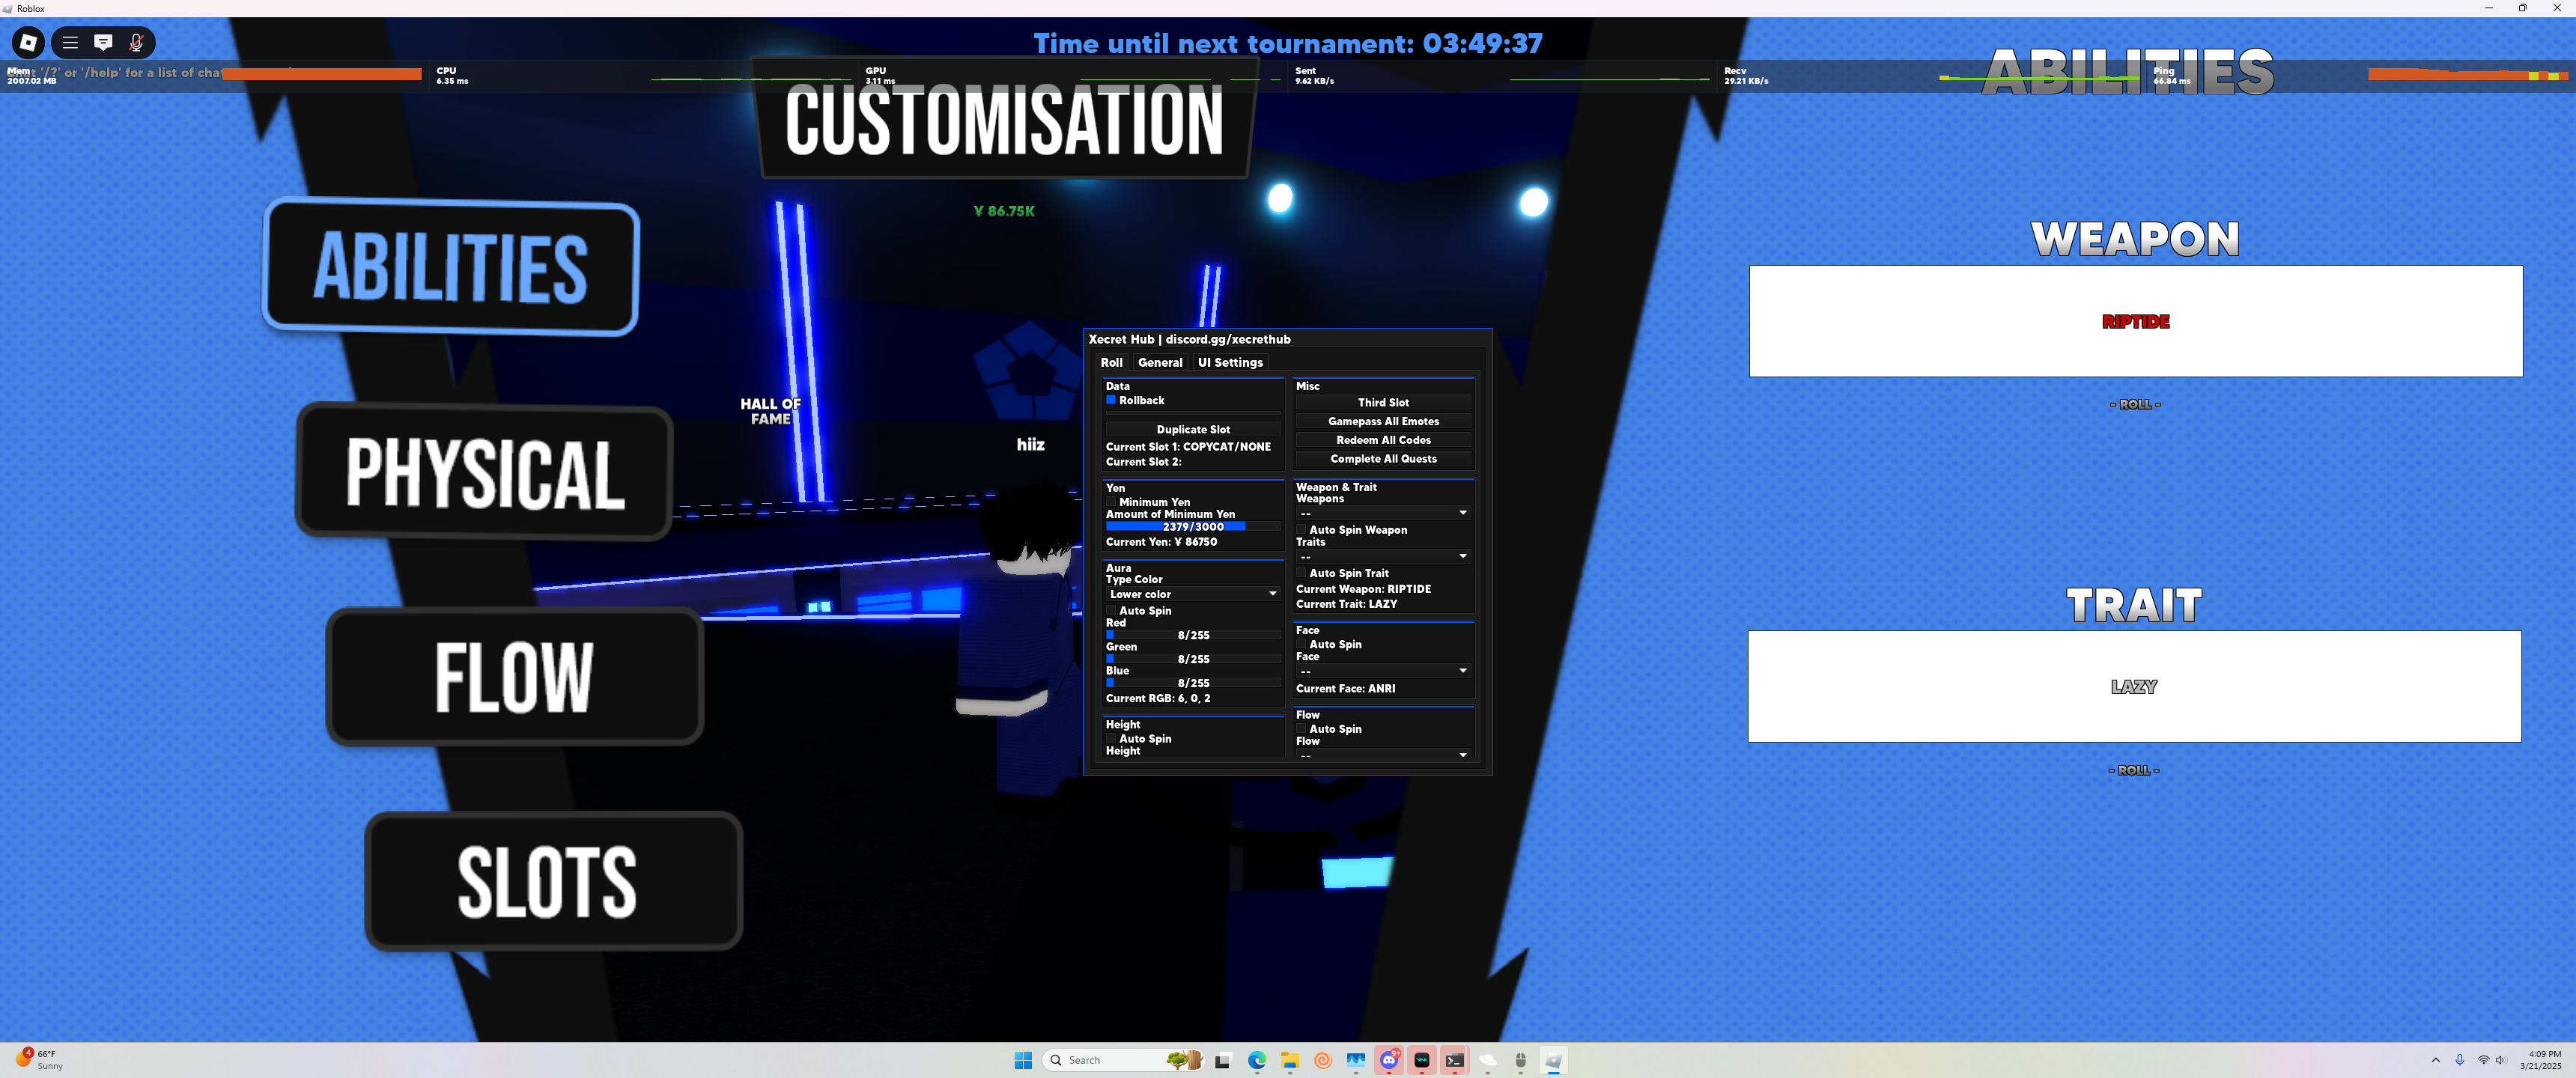
Task: Open the Traits dropdown list
Action: click(x=1382, y=556)
